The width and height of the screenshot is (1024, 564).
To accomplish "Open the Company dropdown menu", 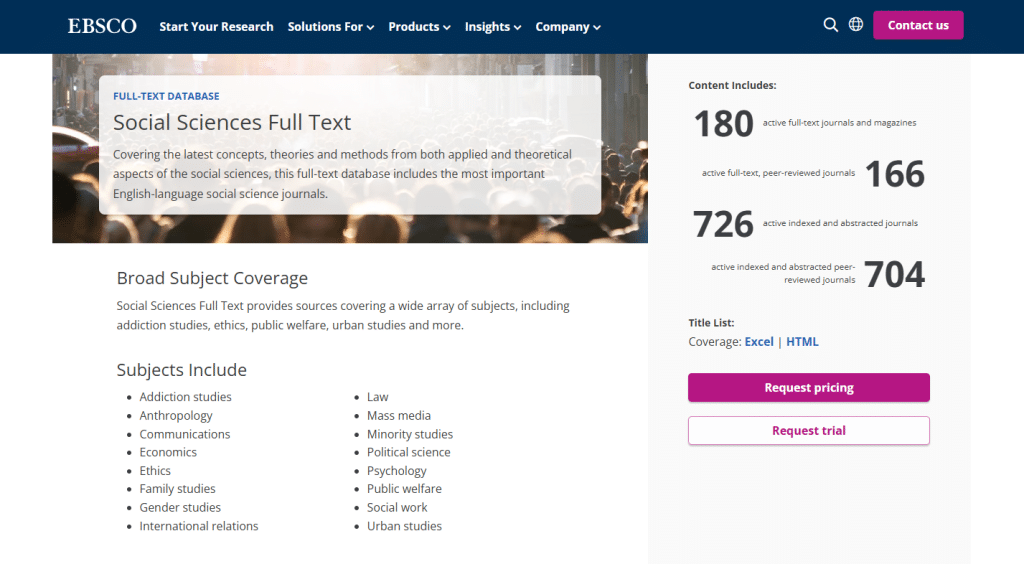I will pos(568,27).
